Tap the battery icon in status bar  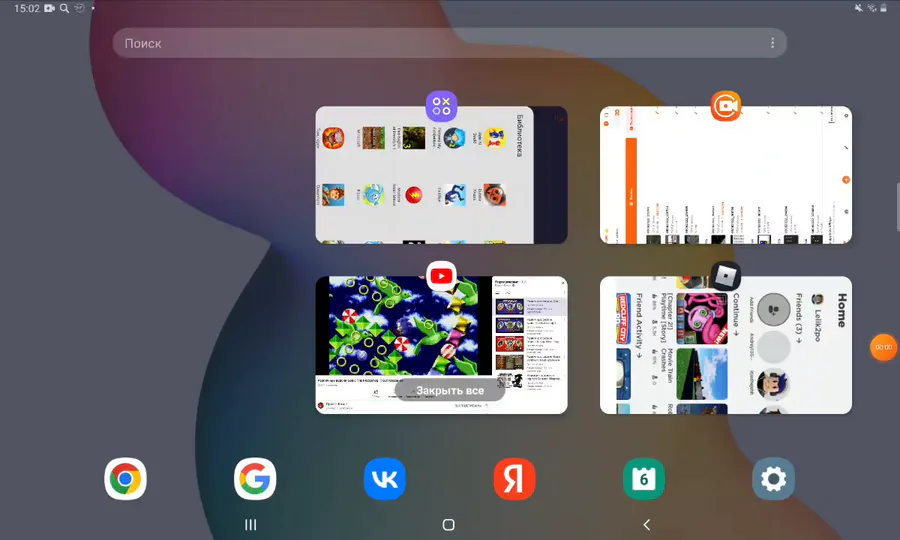(884, 7)
